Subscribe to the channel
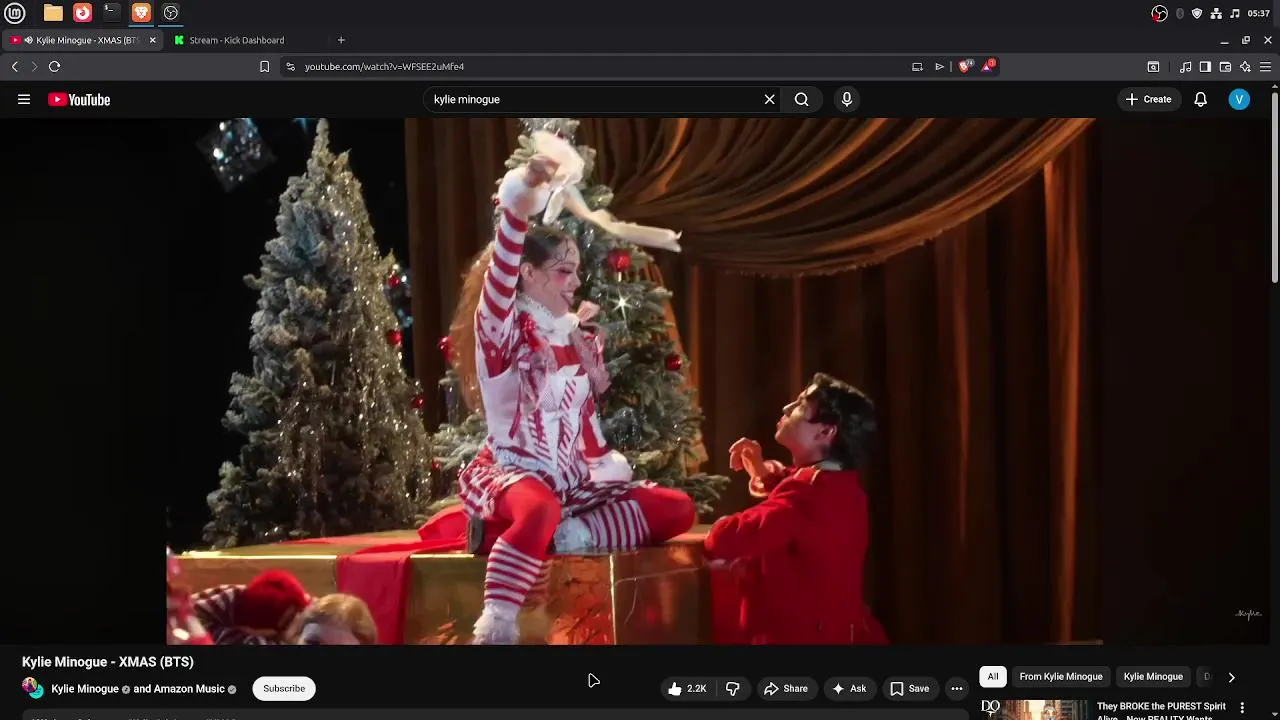Image resolution: width=1280 pixels, height=720 pixels. 284,688
